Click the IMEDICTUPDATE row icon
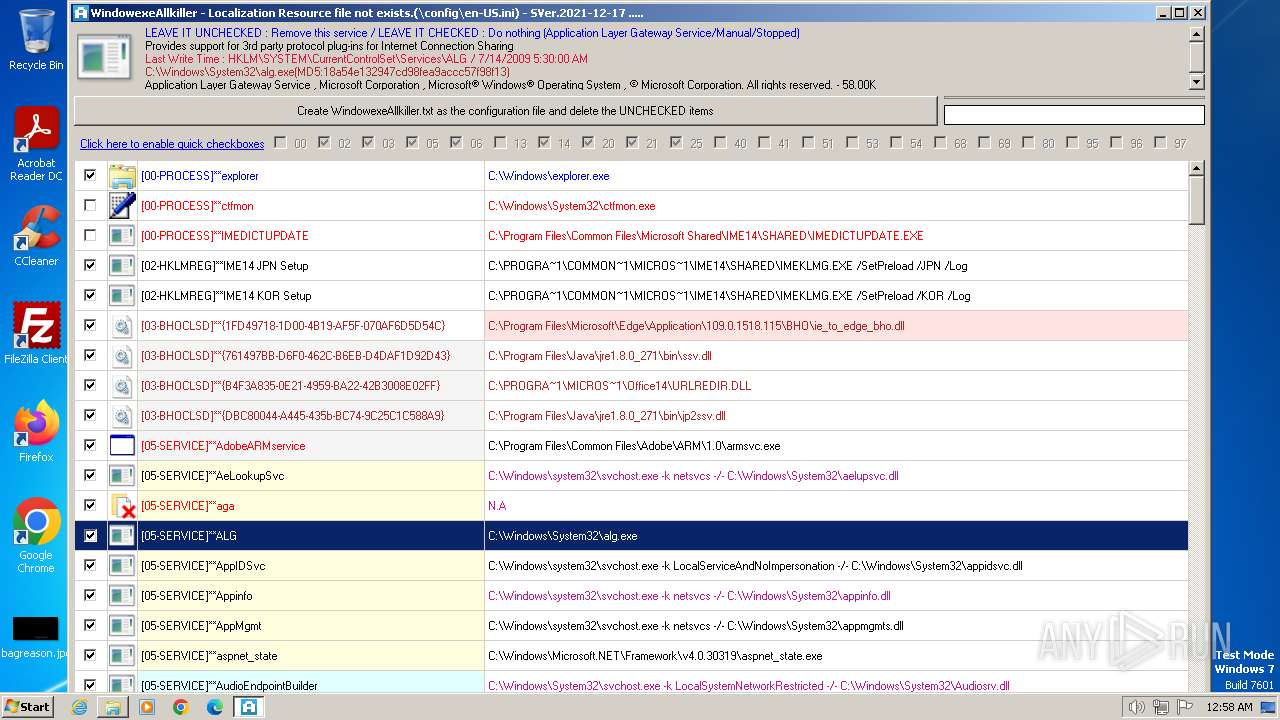The image size is (1280, 720). [122, 236]
